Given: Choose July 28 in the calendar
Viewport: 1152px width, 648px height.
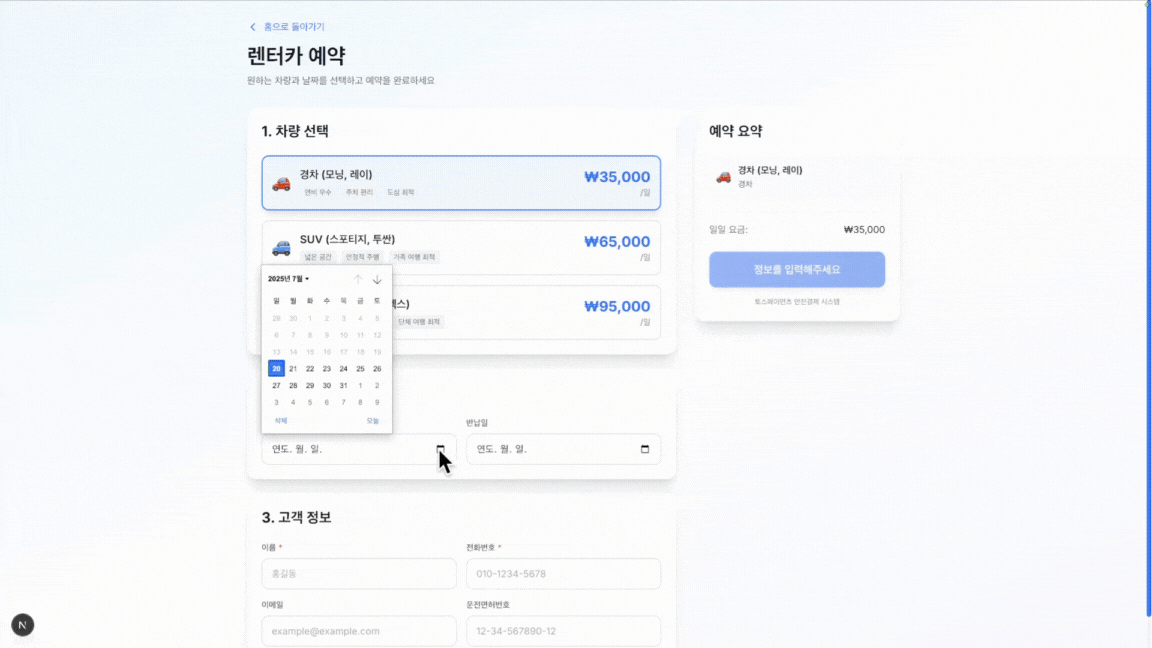Looking at the screenshot, I should (x=293, y=386).
